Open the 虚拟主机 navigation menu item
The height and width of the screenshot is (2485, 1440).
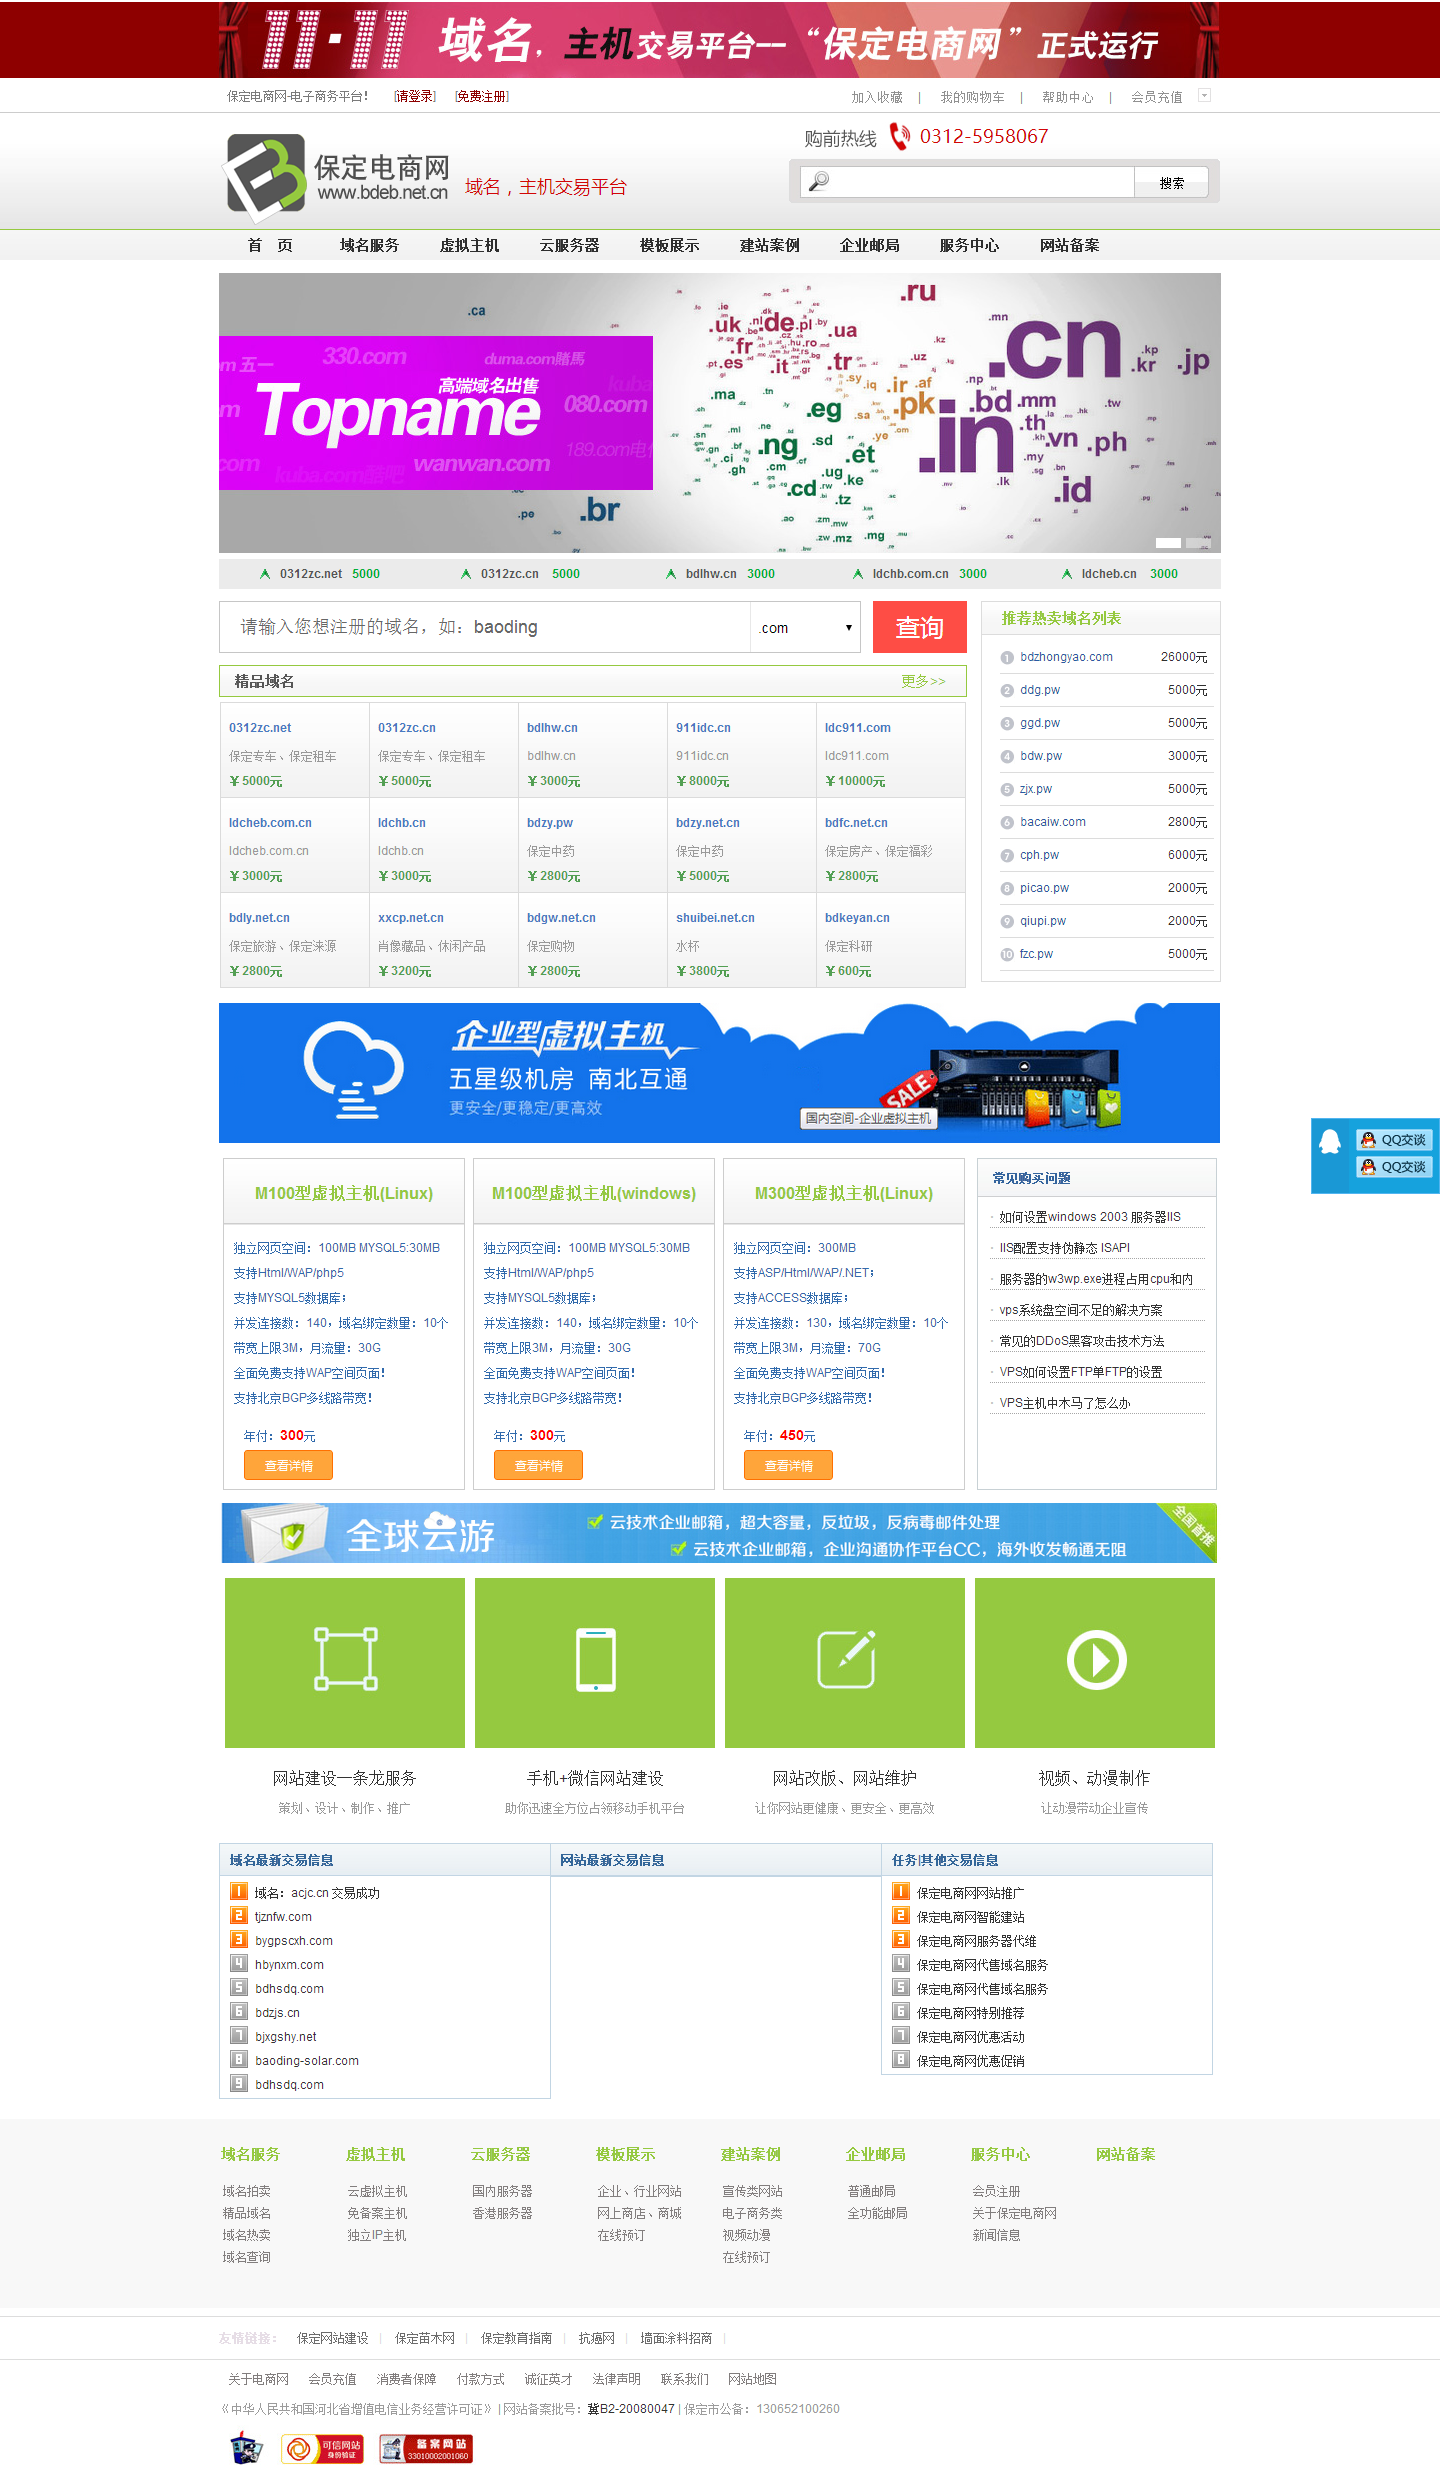pos(469,245)
